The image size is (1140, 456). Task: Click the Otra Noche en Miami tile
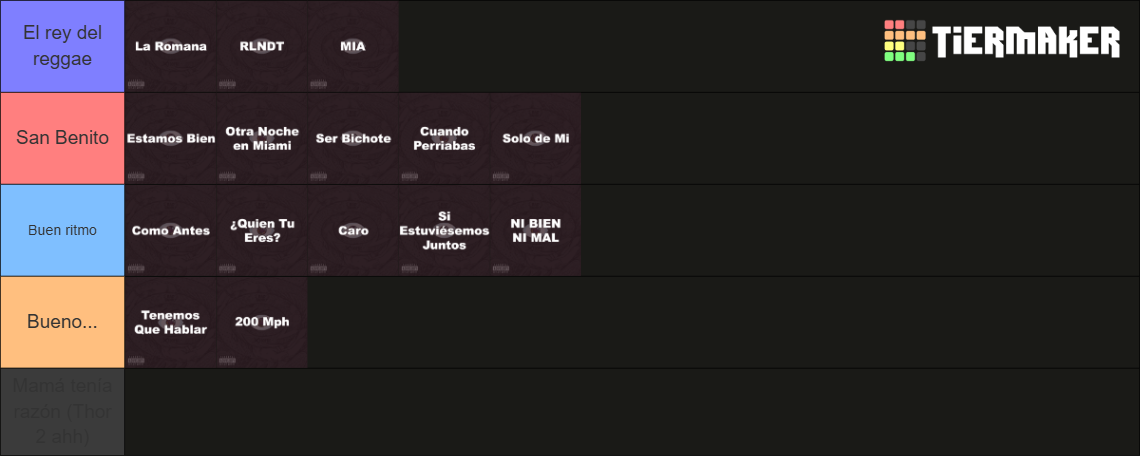coord(262,138)
